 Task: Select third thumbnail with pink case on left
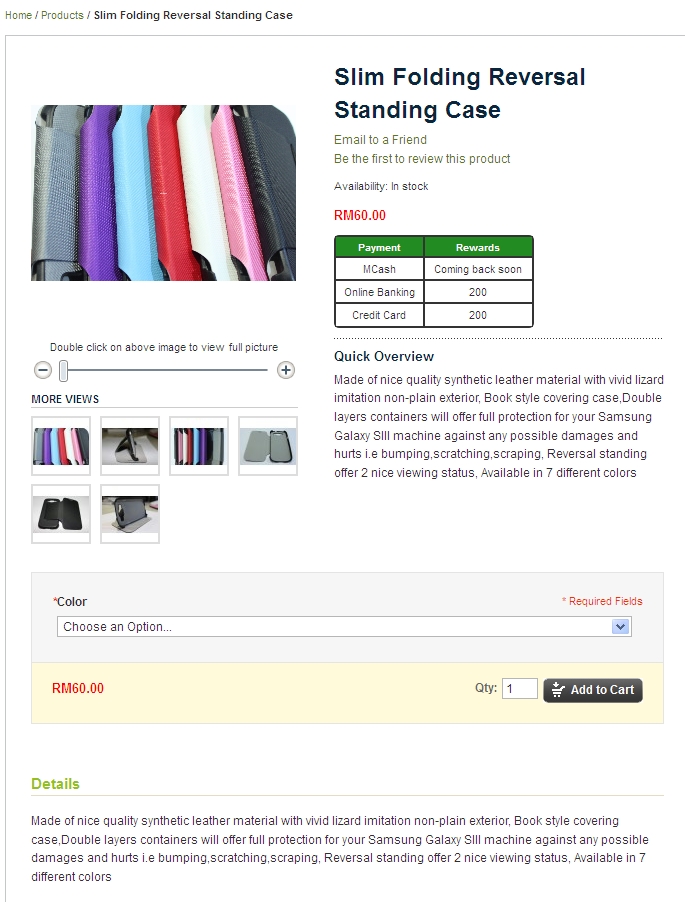(199, 446)
